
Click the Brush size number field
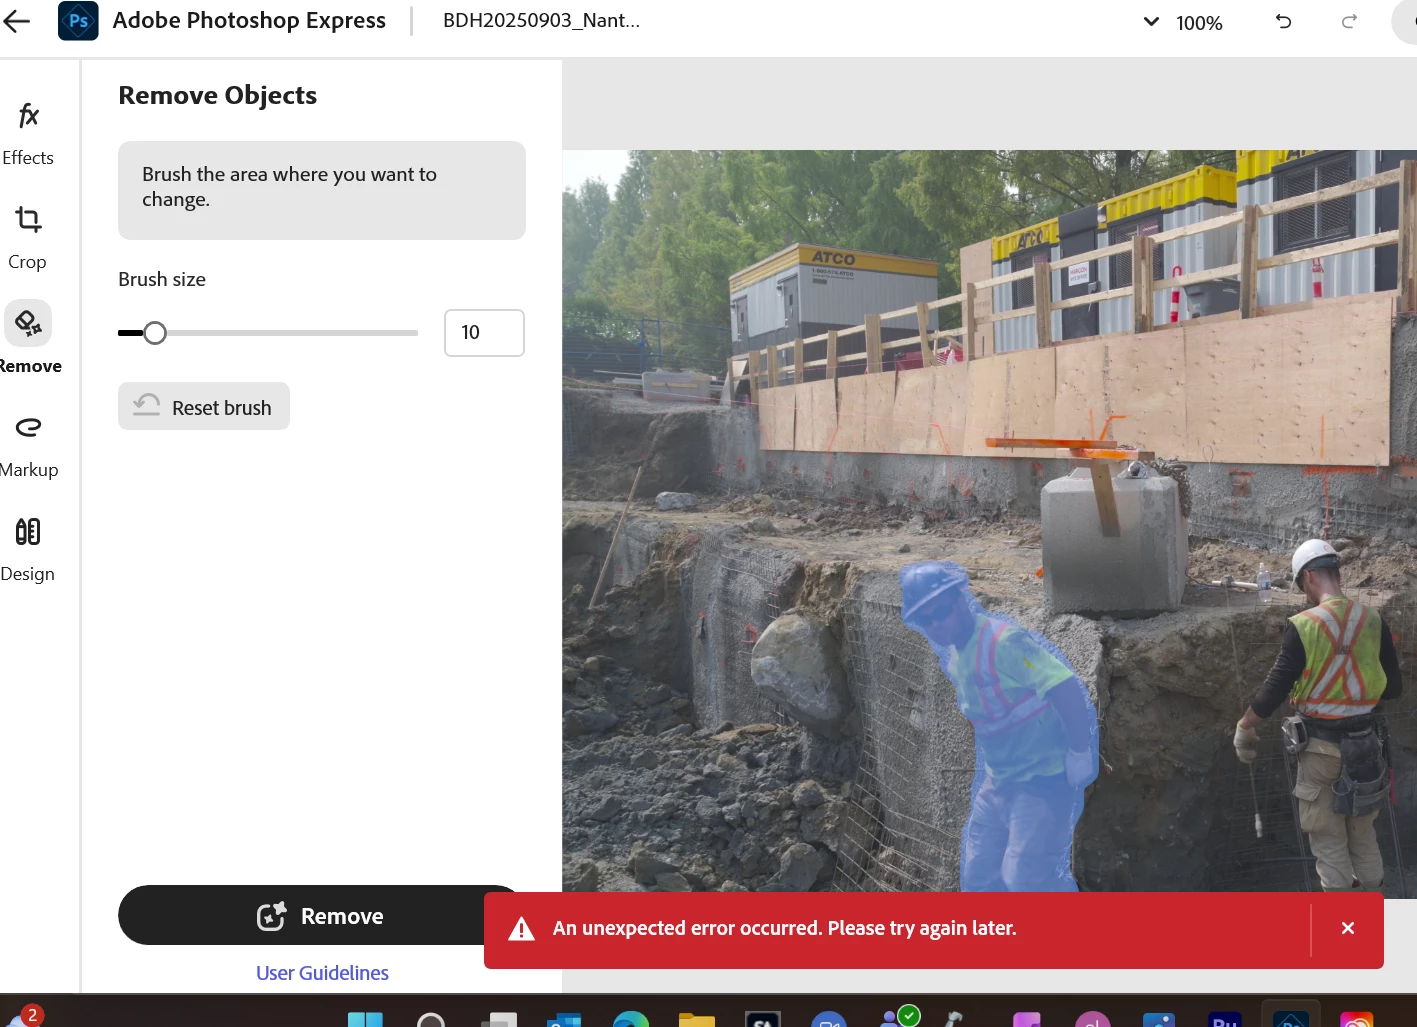click(x=484, y=333)
